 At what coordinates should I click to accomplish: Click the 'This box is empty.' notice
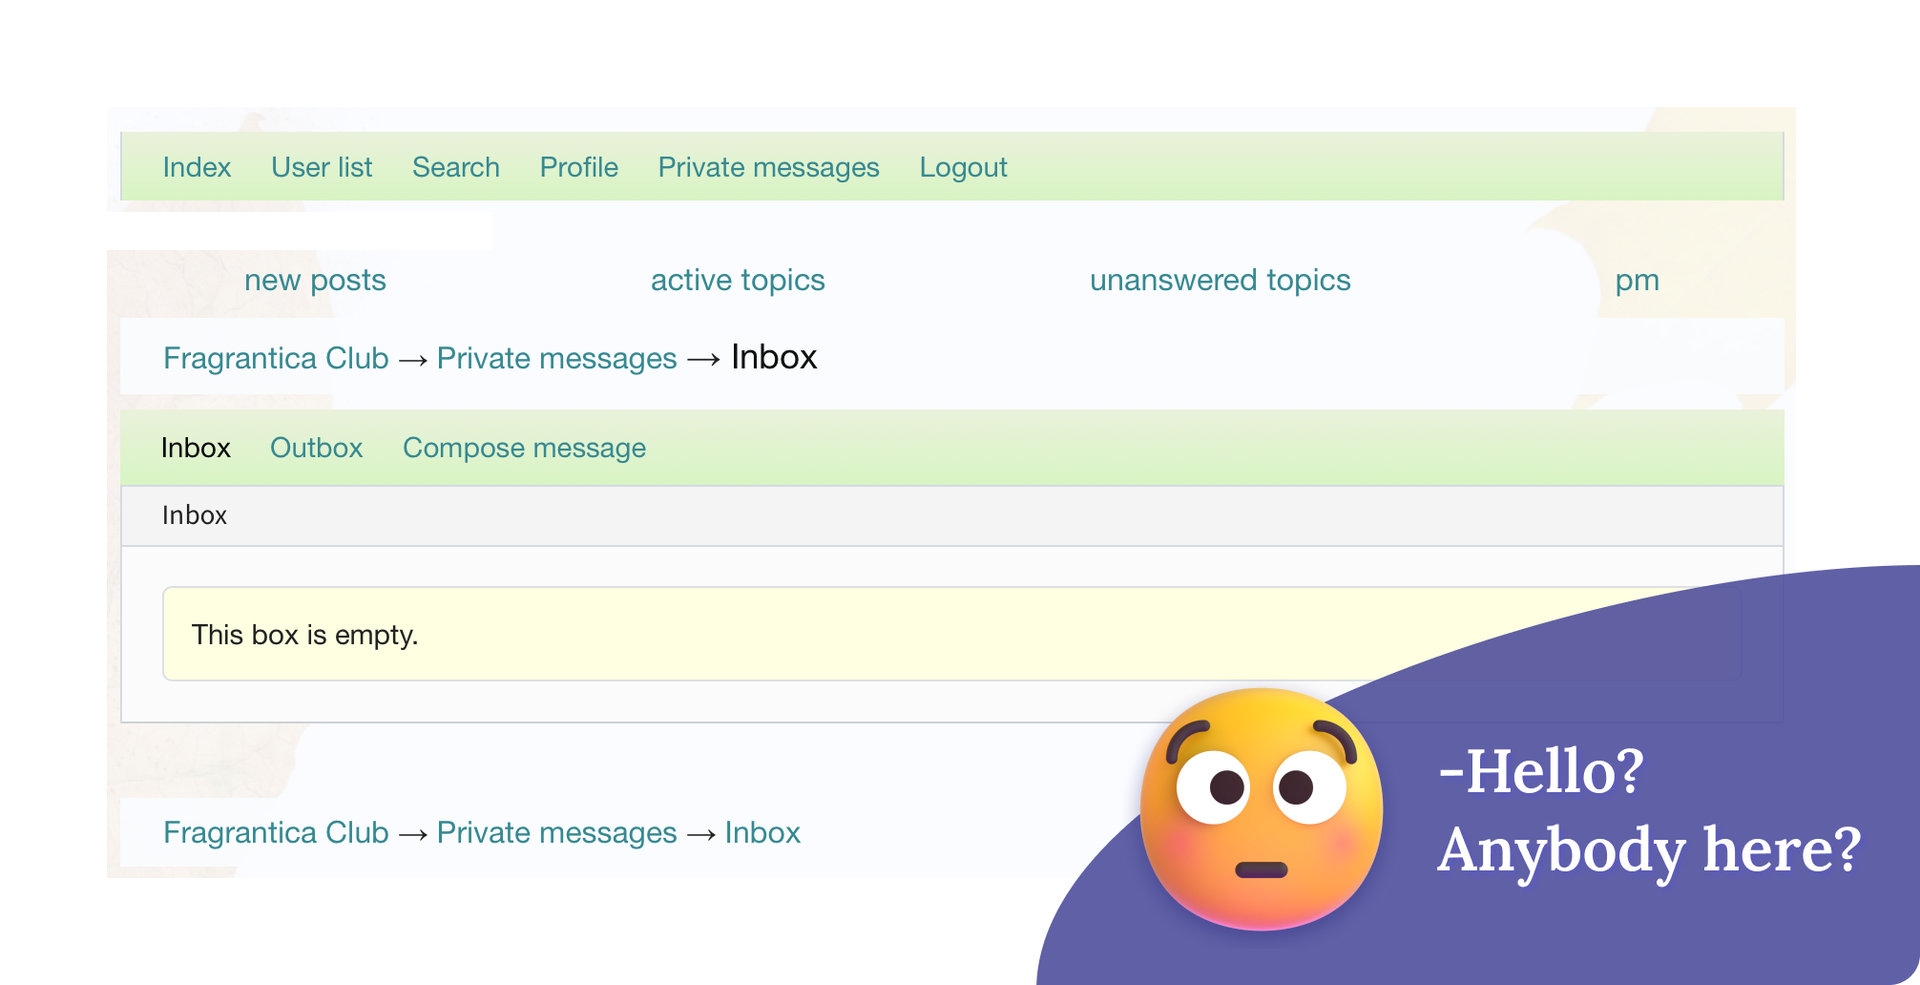pyautogui.click(x=304, y=635)
